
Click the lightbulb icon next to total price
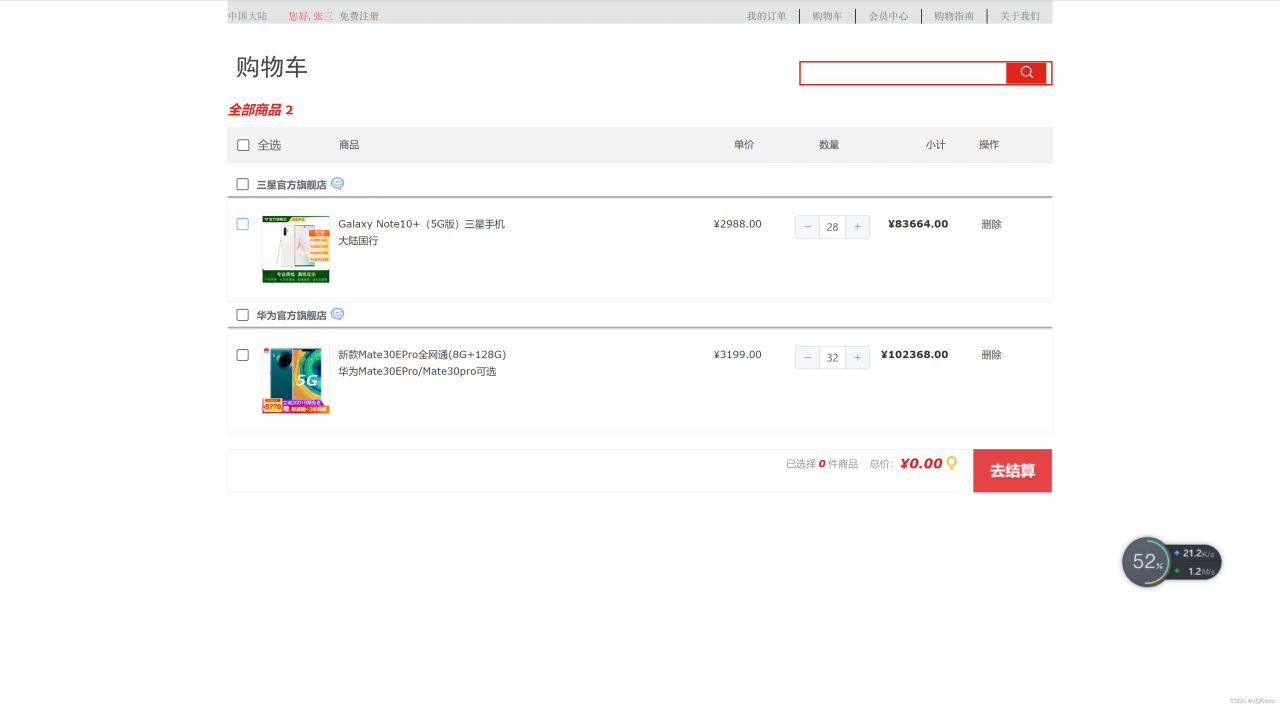pyautogui.click(x=952, y=463)
